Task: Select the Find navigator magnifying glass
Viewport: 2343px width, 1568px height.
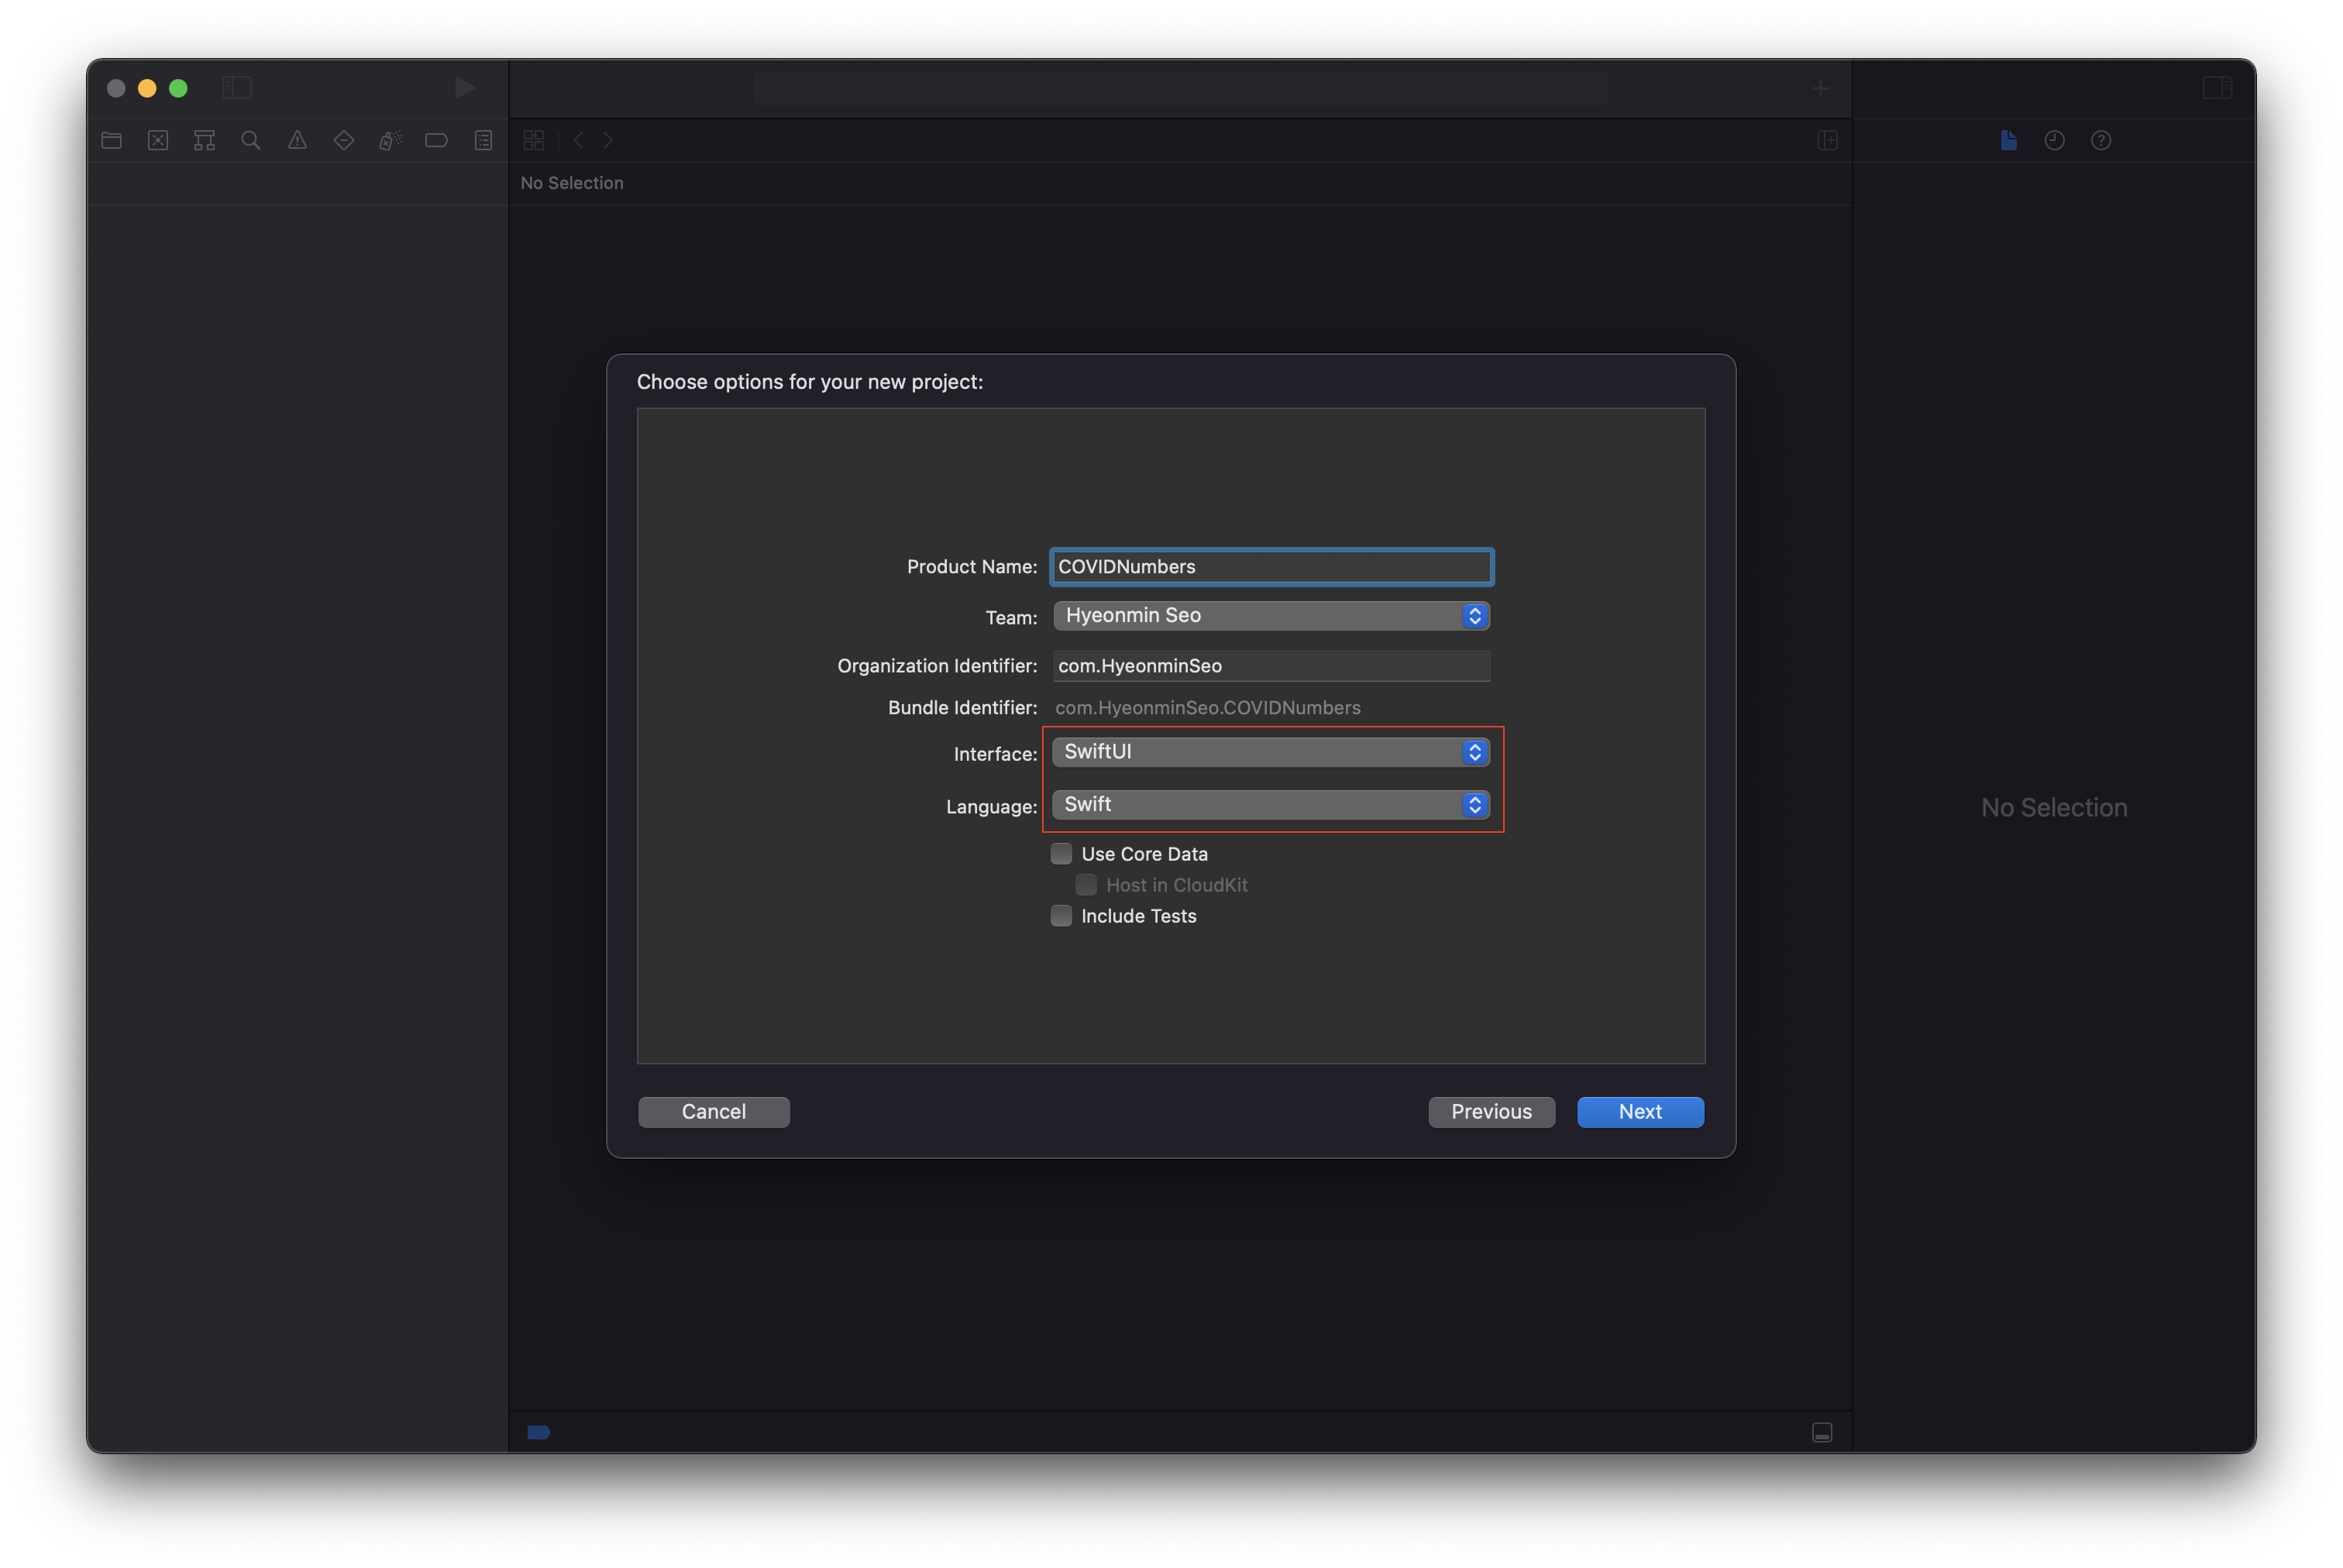Action: (250, 140)
